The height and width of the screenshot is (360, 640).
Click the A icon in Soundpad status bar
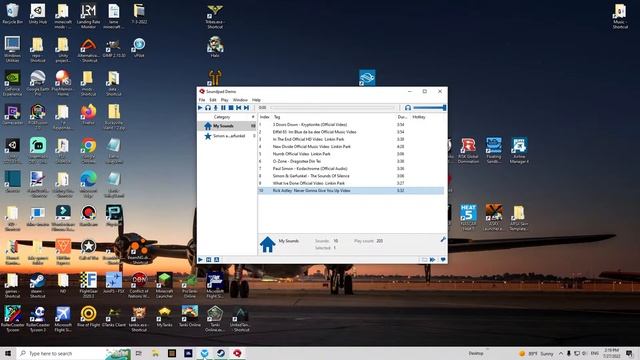pyautogui.click(x=216, y=260)
